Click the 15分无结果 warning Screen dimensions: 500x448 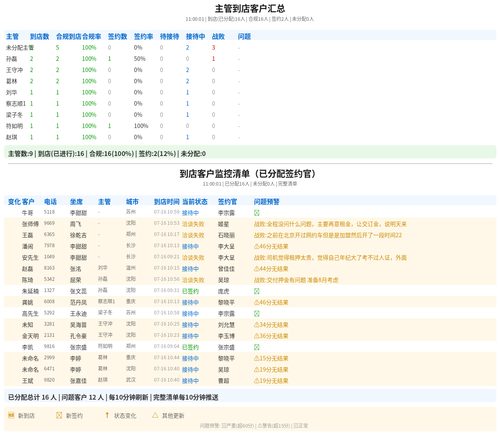271,358
